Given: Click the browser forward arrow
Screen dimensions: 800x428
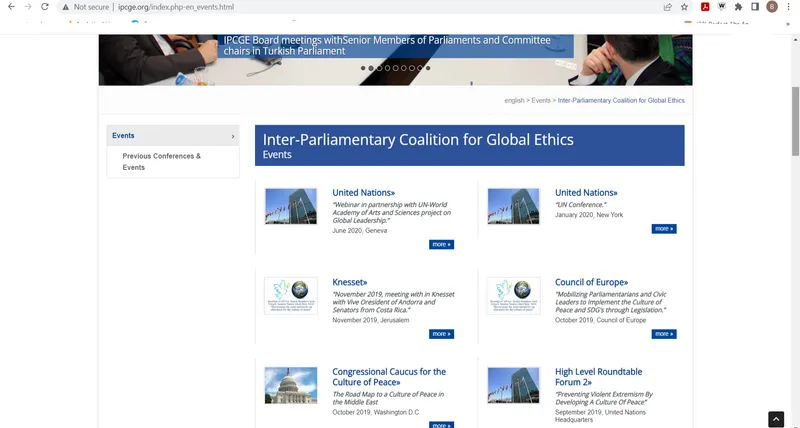Looking at the screenshot, I should coord(28,7).
